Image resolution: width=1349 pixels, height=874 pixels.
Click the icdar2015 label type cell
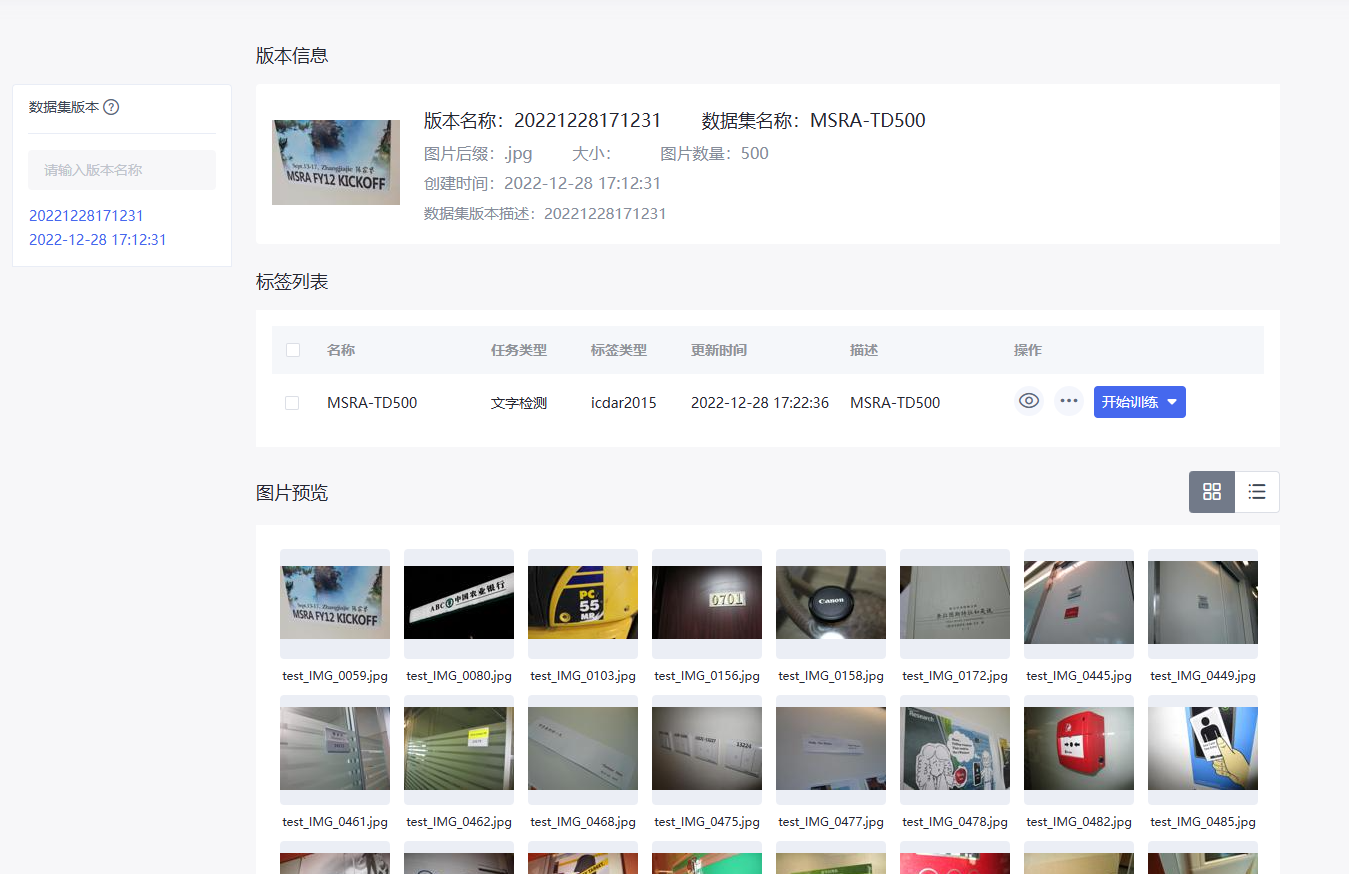tap(624, 403)
